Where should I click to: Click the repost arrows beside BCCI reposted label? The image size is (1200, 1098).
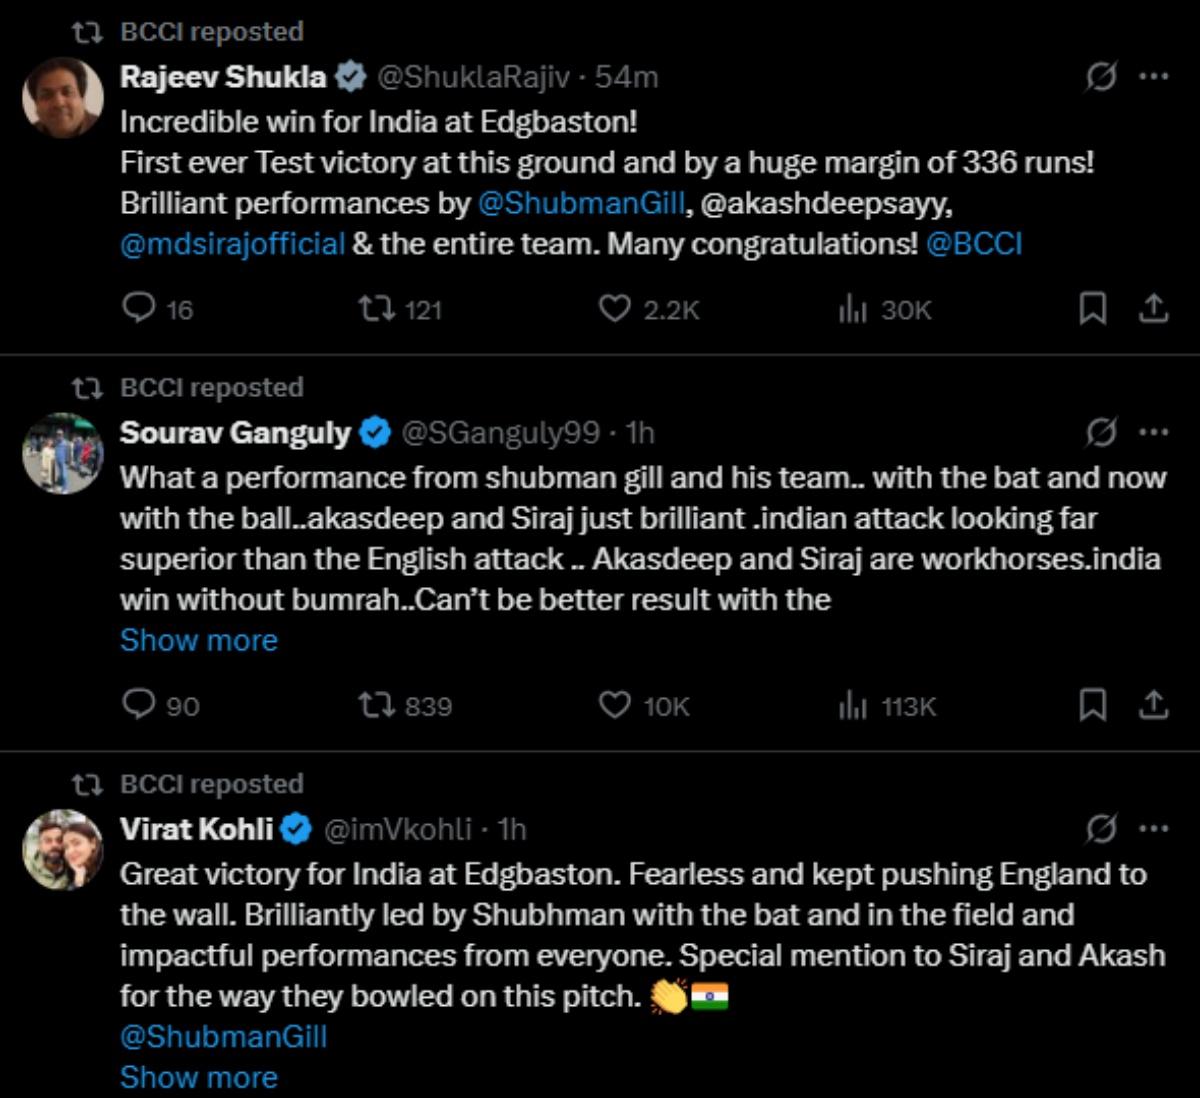point(90,31)
